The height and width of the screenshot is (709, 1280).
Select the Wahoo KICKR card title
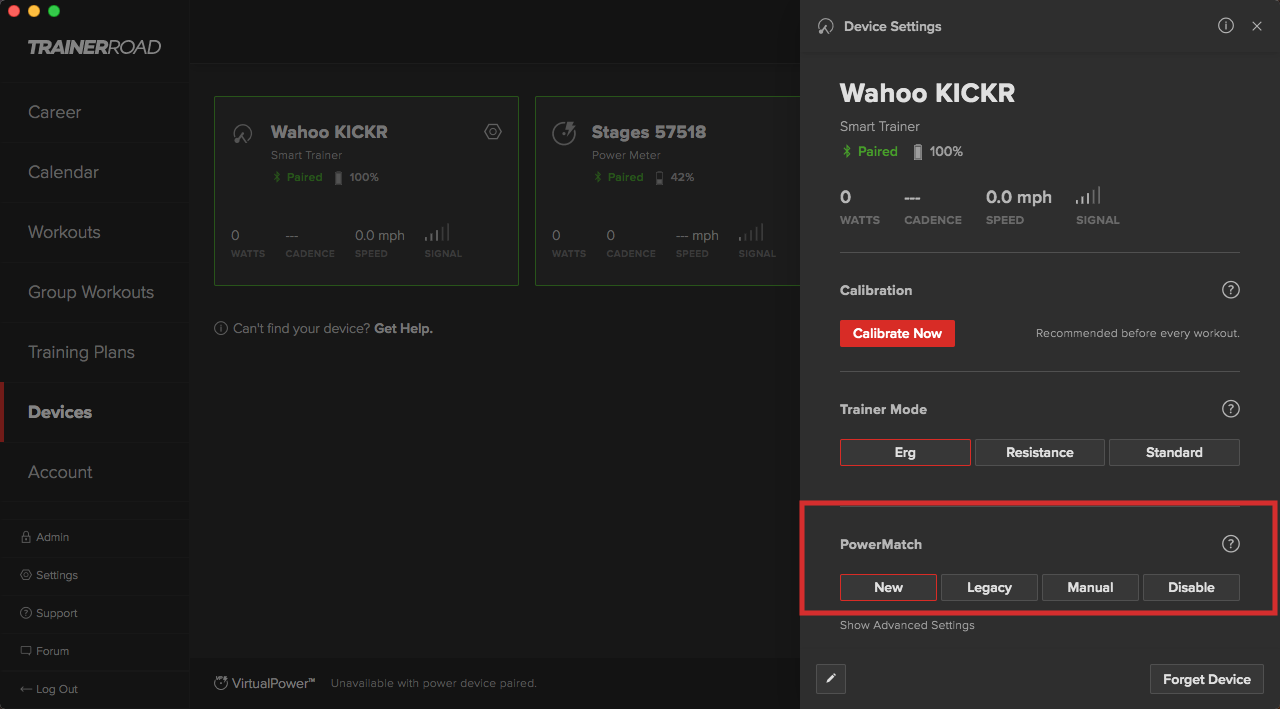coord(329,132)
